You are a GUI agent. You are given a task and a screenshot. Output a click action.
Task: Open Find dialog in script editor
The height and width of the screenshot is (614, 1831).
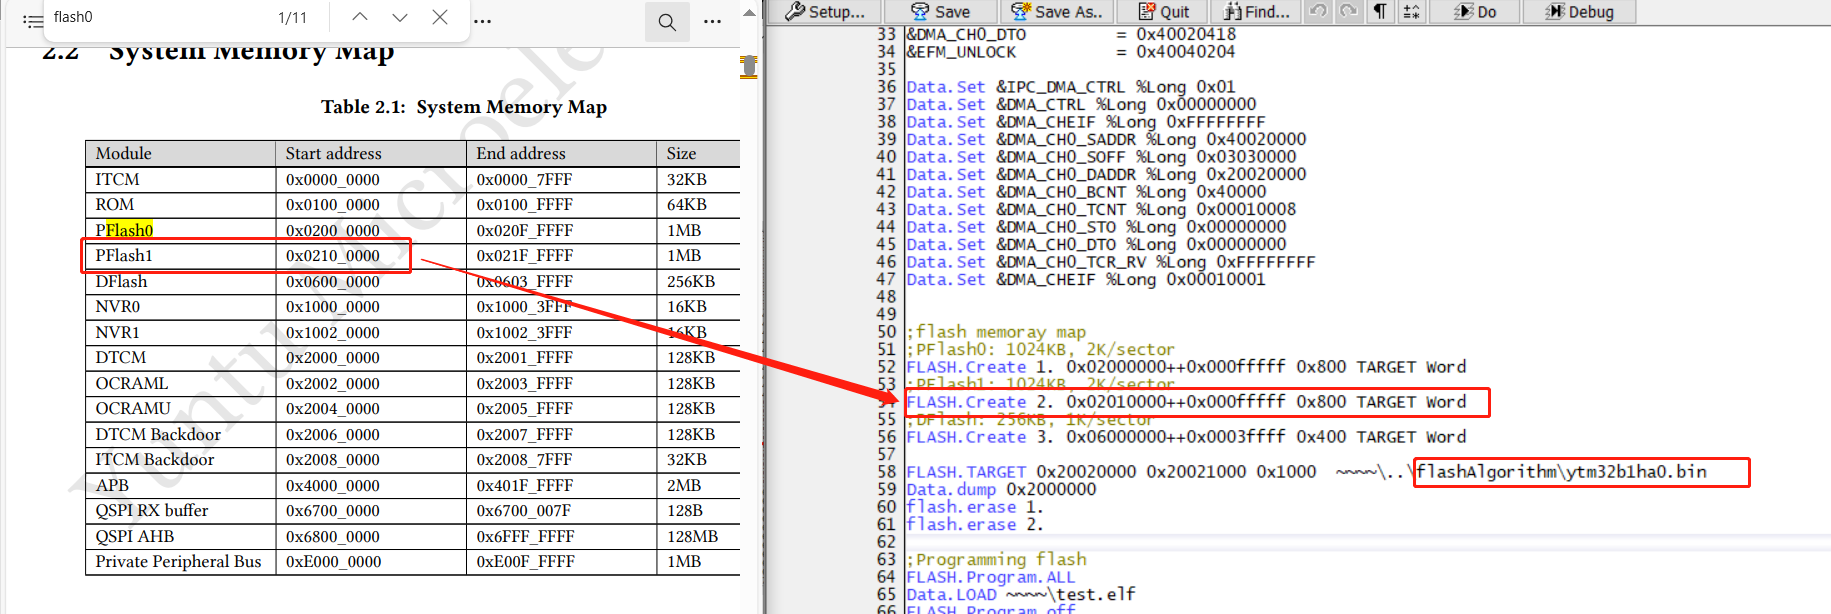[1257, 12]
